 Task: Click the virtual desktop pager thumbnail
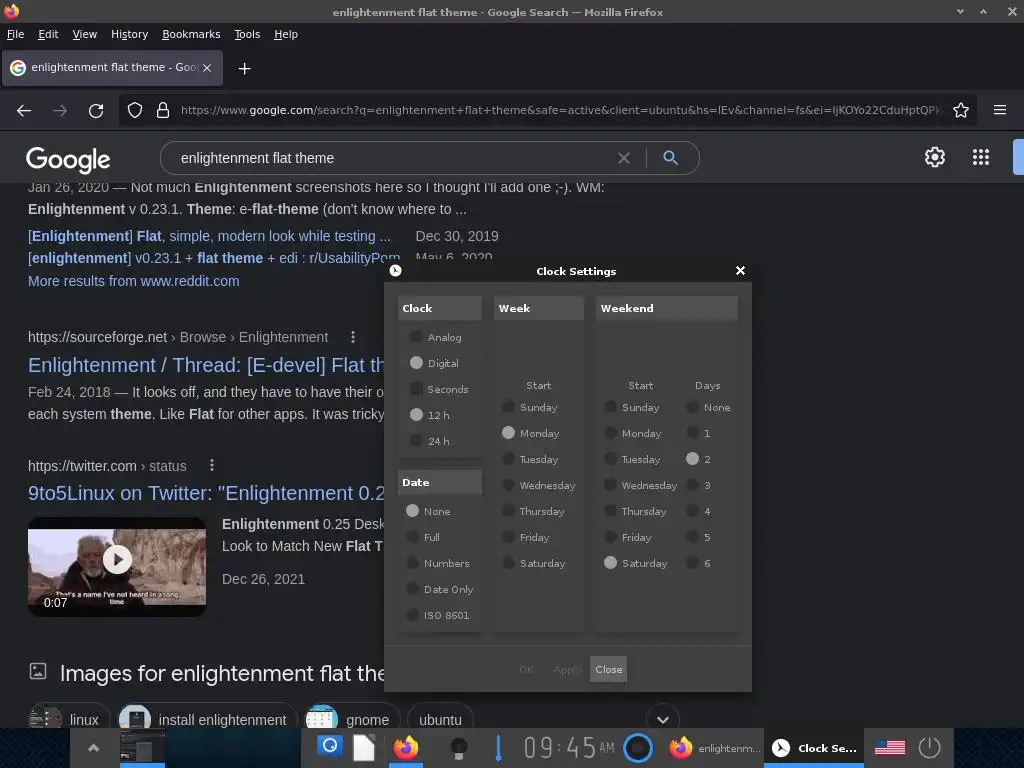coord(142,746)
